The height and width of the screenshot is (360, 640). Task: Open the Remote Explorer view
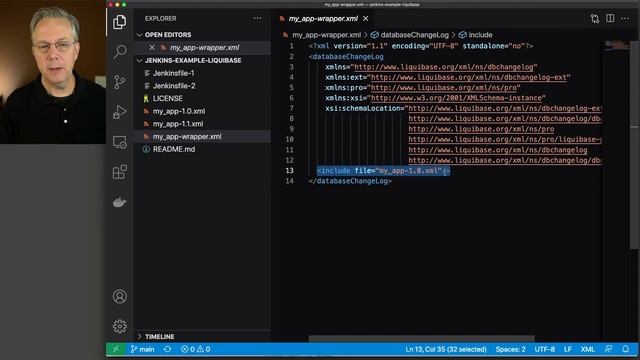pos(120,142)
